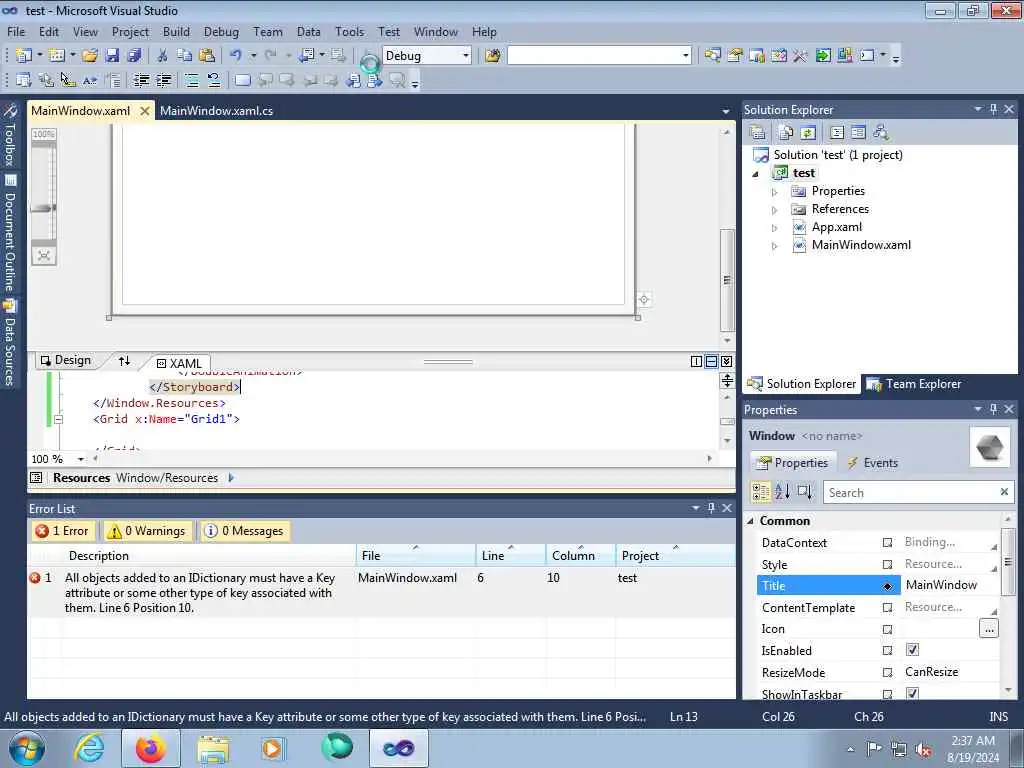The height and width of the screenshot is (768, 1024).
Task: Click the designer zoom slider thumb
Action: click(x=43, y=208)
